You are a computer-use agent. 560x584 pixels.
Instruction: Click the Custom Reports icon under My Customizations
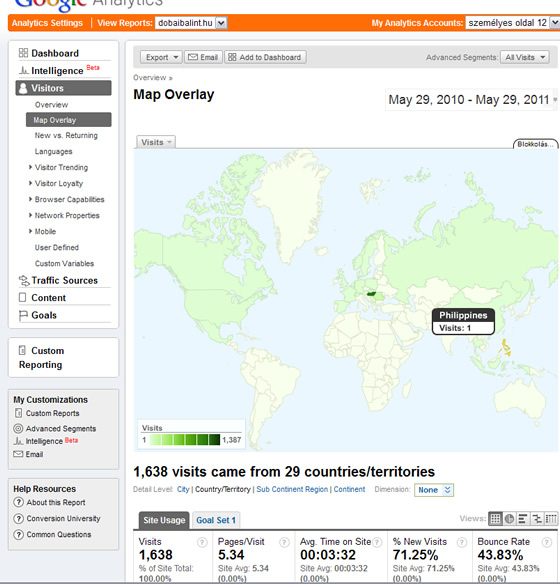[18, 413]
